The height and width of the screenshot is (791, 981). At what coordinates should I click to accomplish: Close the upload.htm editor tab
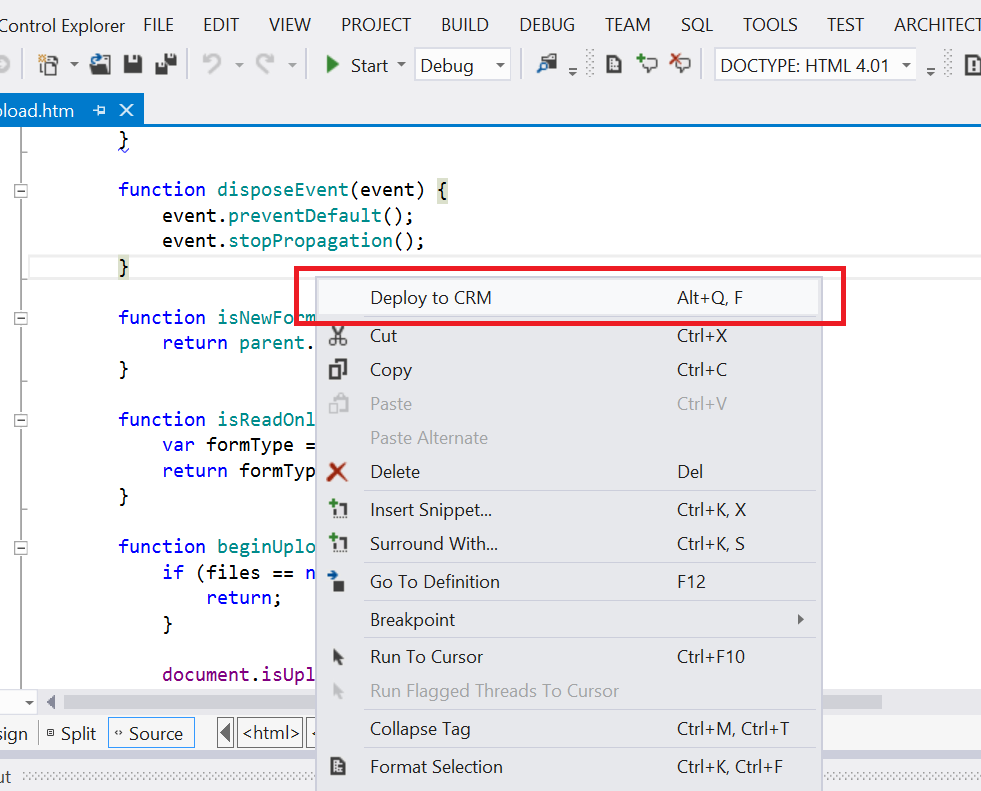[x=126, y=110]
